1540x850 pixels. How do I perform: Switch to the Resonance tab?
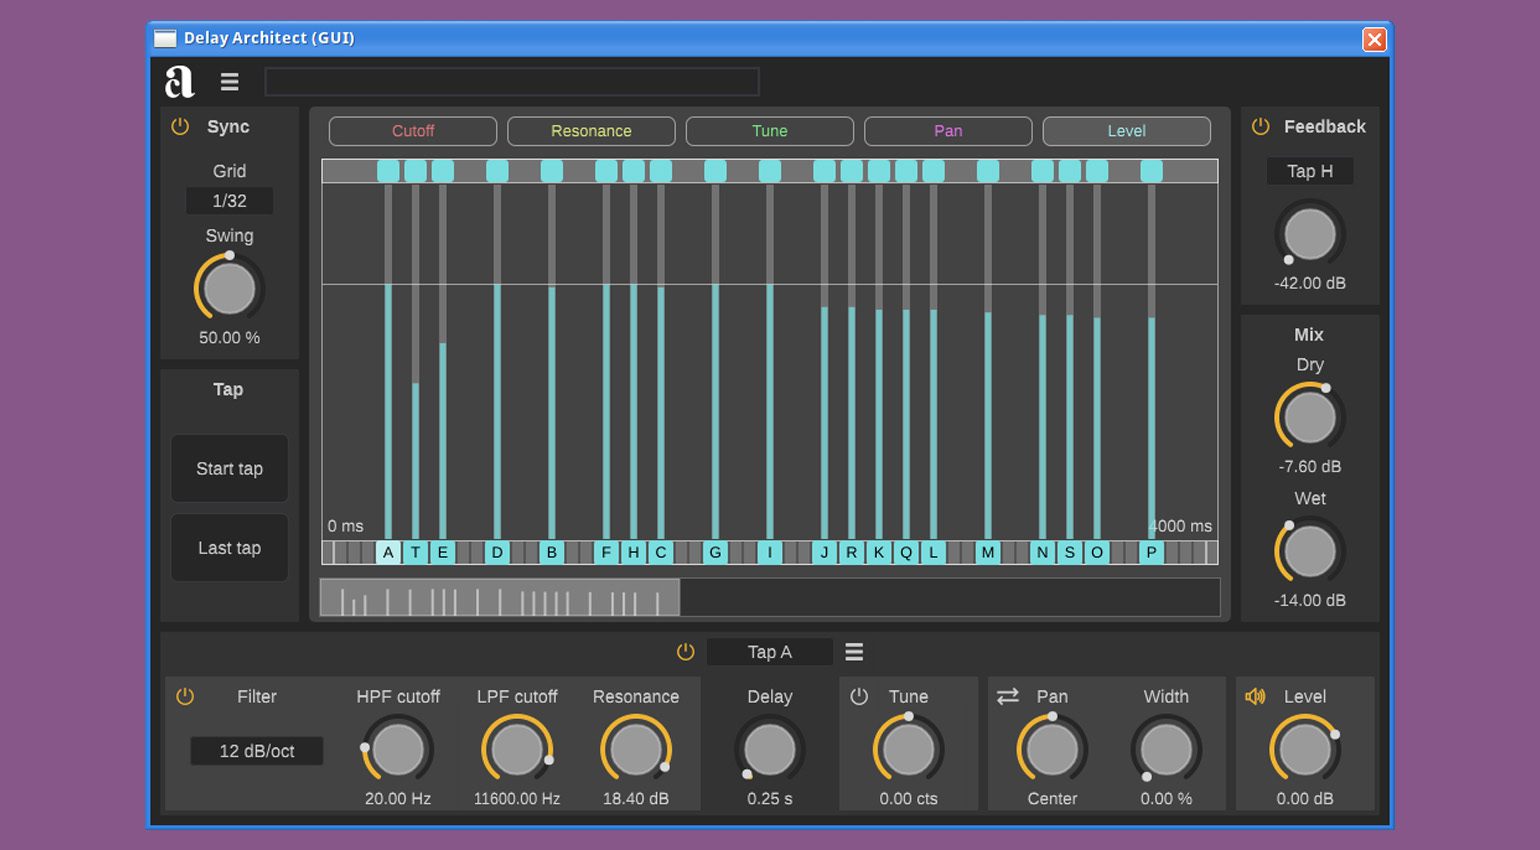pyautogui.click(x=591, y=131)
